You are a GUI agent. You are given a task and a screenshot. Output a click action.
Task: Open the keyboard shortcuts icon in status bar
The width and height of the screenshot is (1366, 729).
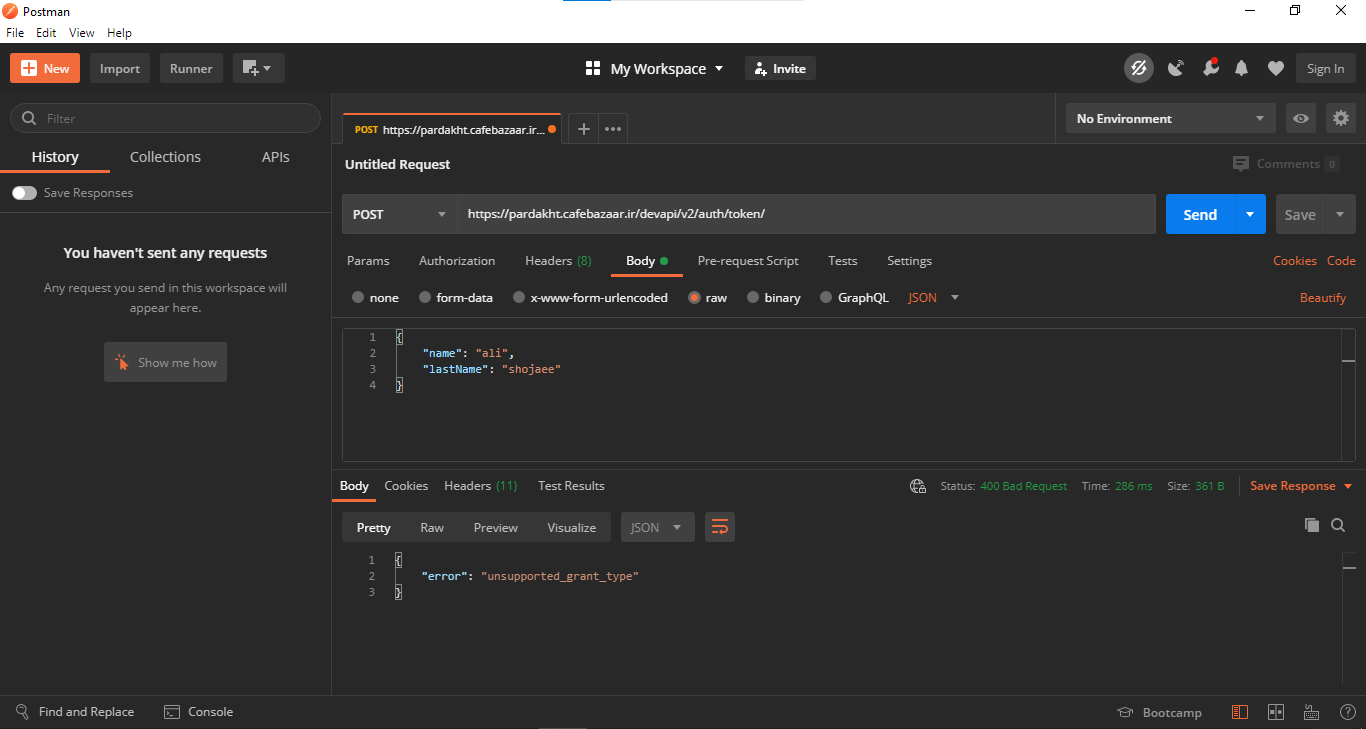click(1310, 712)
